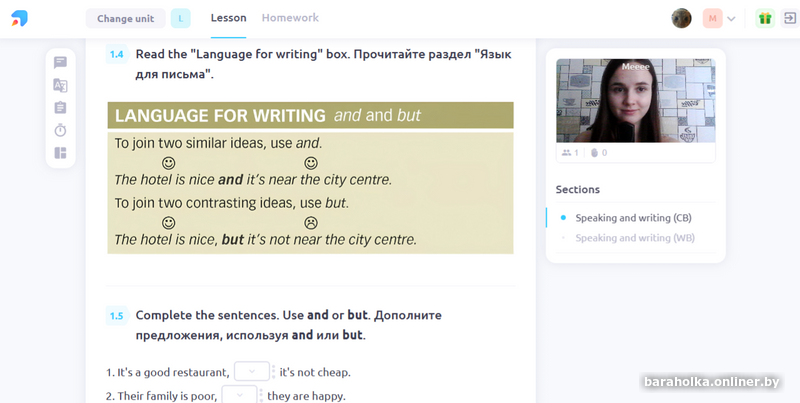
Task: Open the dropdown in sentence 1 about the restaurant
Action: (x=252, y=371)
